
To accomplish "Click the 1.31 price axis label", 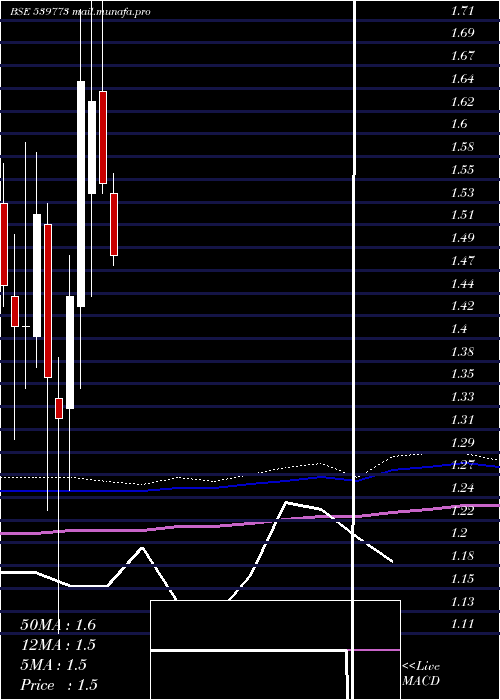I will pos(462,420).
